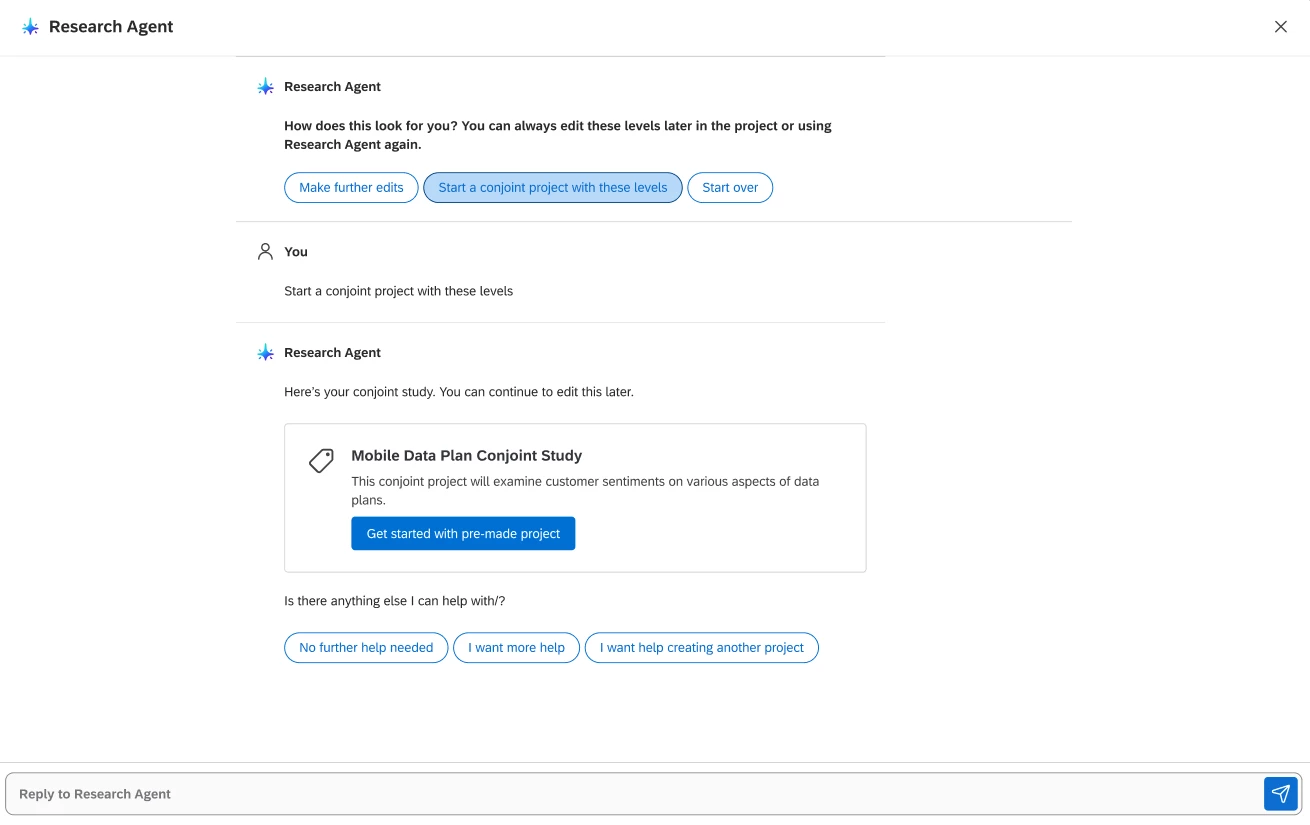The image size is (1310, 825).
Task: Click the user avatar icon beside 'You'
Action: (x=265, y=252)
